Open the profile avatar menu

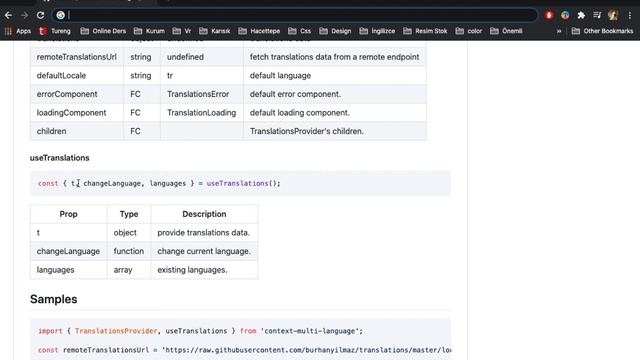tap(613, 15)
